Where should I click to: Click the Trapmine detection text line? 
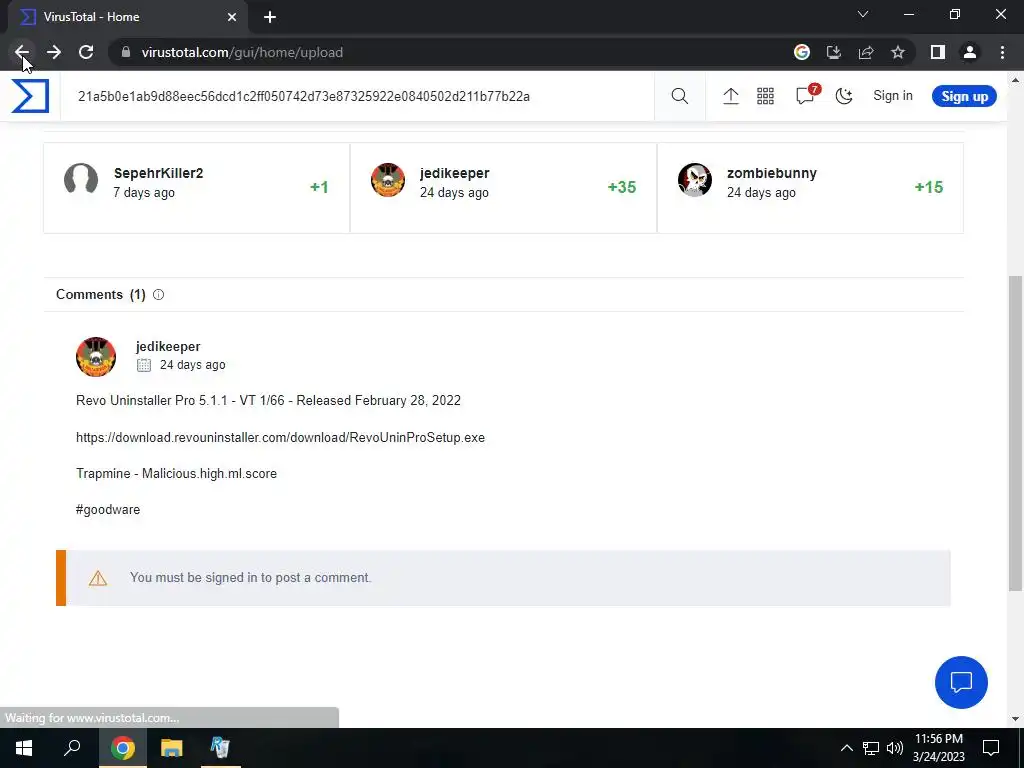click(x=176, y=473)
